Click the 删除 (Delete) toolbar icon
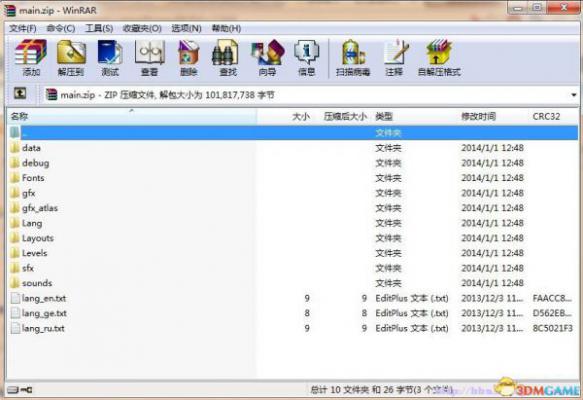Screen dimensions: 583x400 189,53
